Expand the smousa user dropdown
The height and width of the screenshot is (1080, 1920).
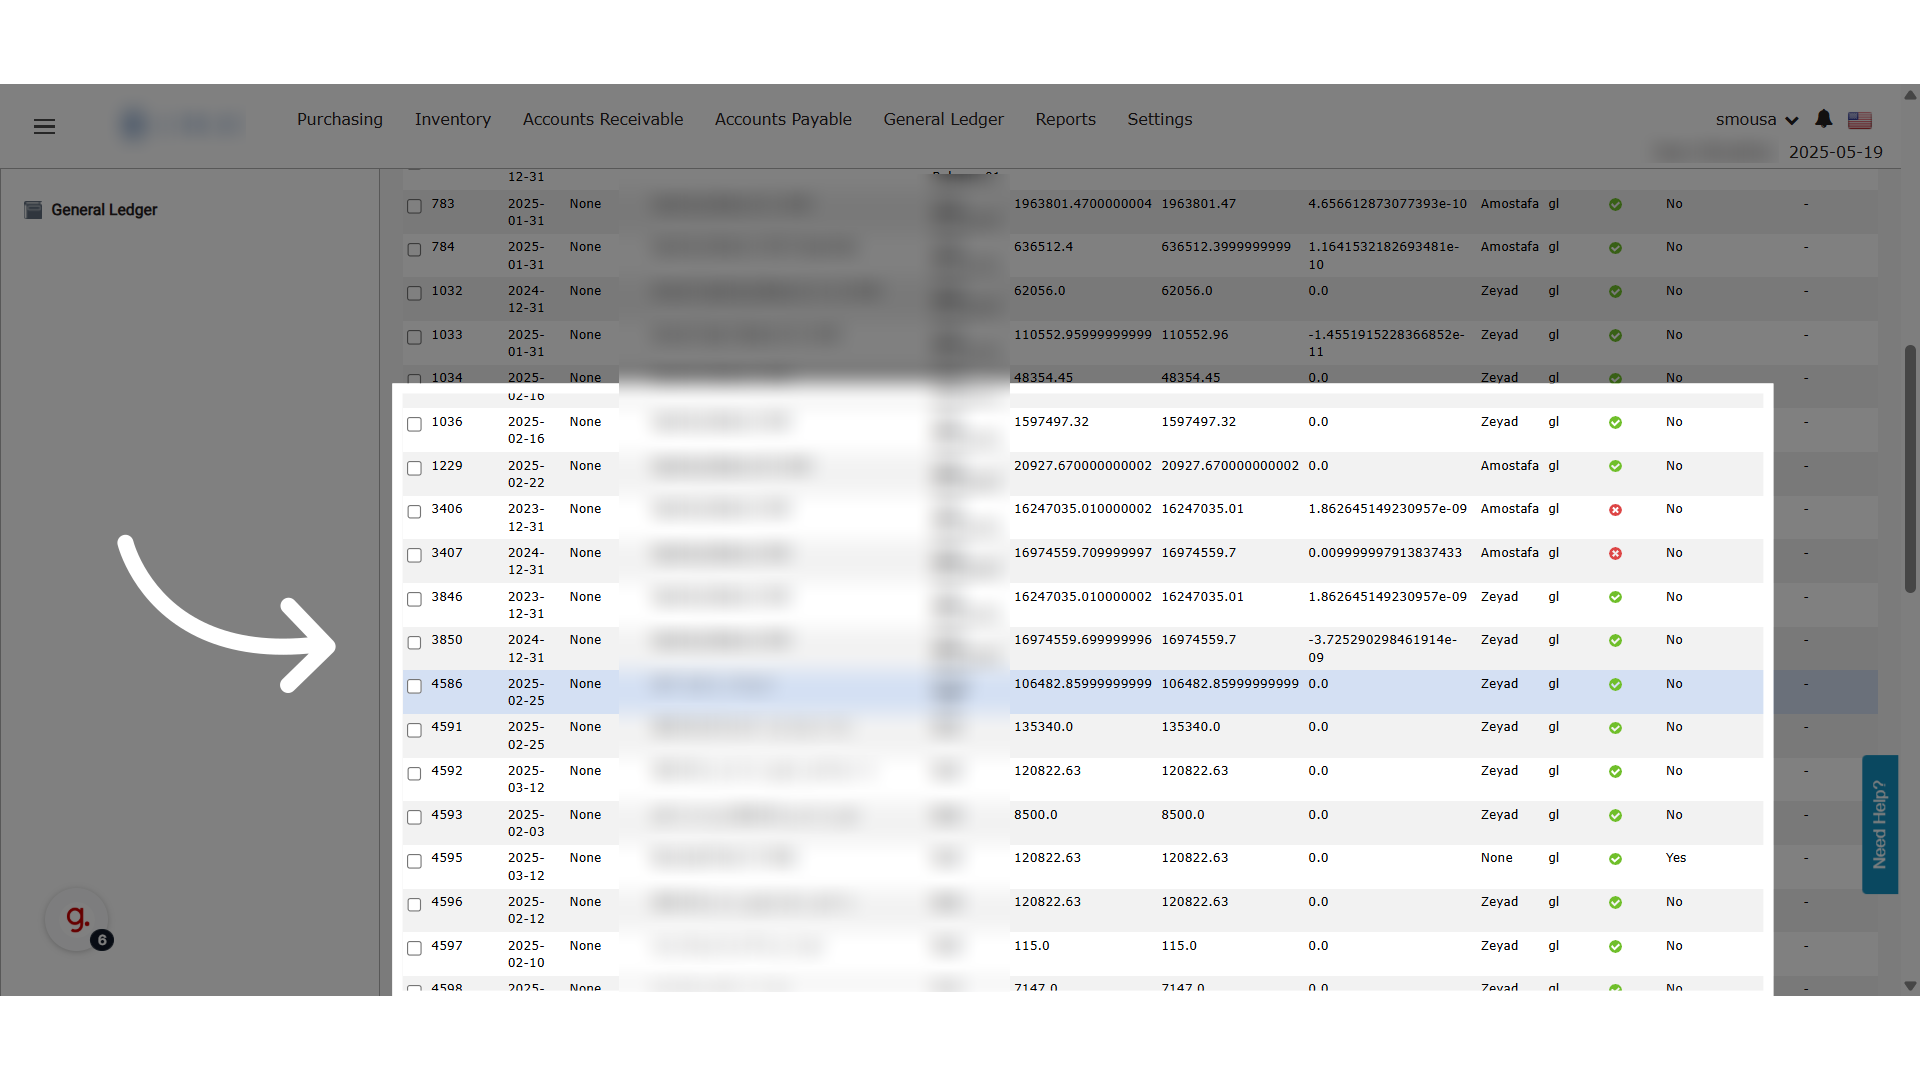pyautogui.click(x=1757, y=120)
